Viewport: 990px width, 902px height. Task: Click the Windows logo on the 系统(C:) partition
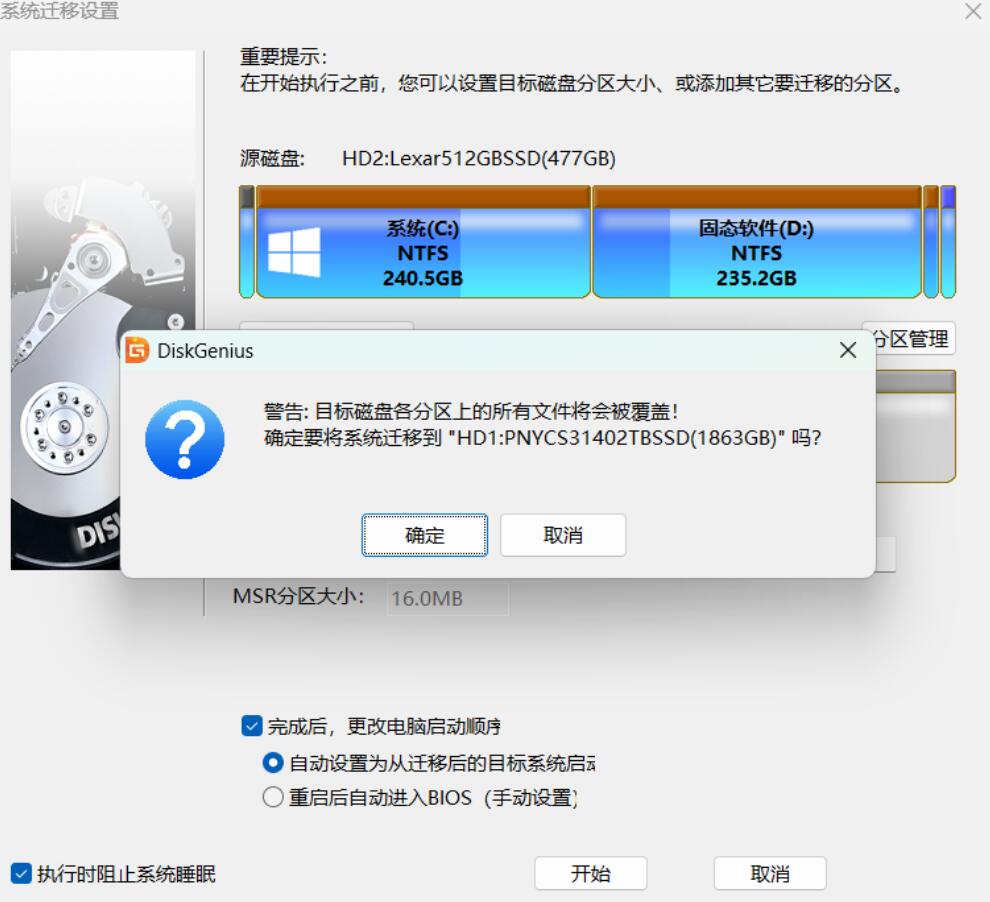pos(294,252)
